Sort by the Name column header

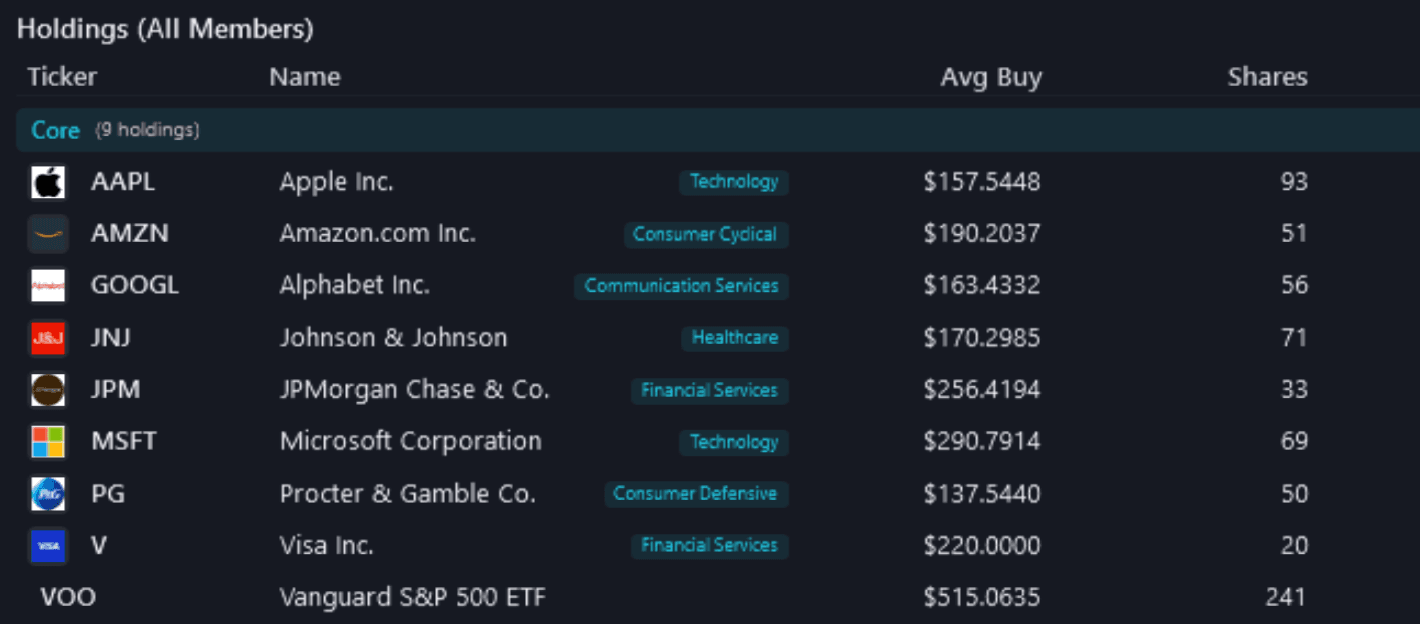tap(305, 77)
